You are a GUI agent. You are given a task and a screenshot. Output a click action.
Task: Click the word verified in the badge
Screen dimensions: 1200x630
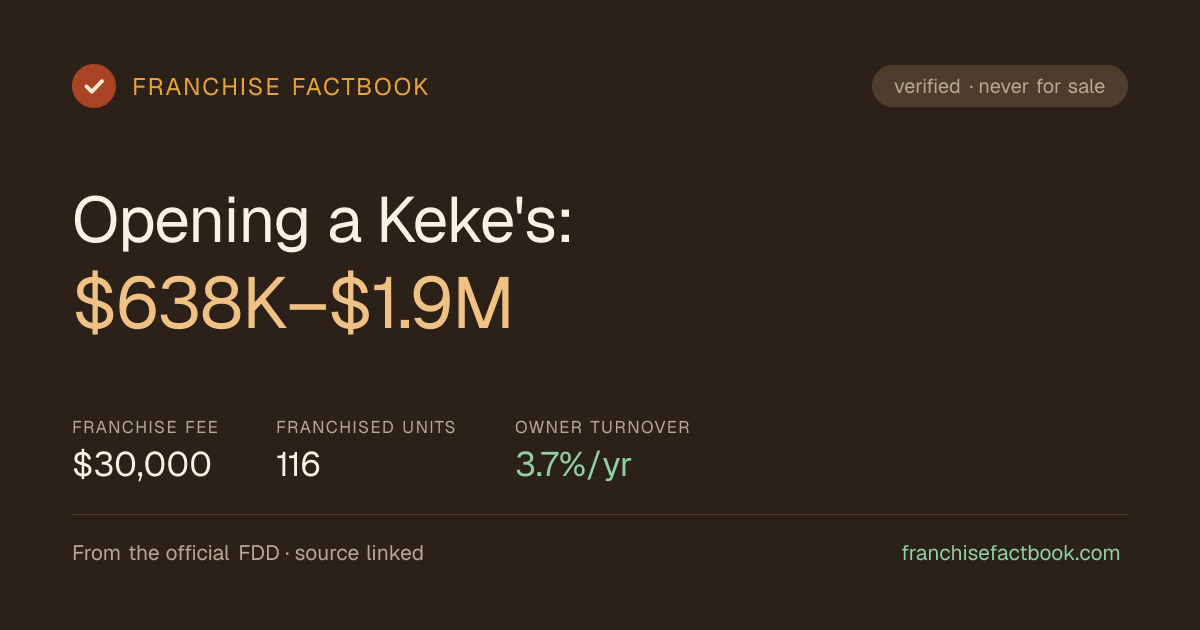click(x=927, y=86)
